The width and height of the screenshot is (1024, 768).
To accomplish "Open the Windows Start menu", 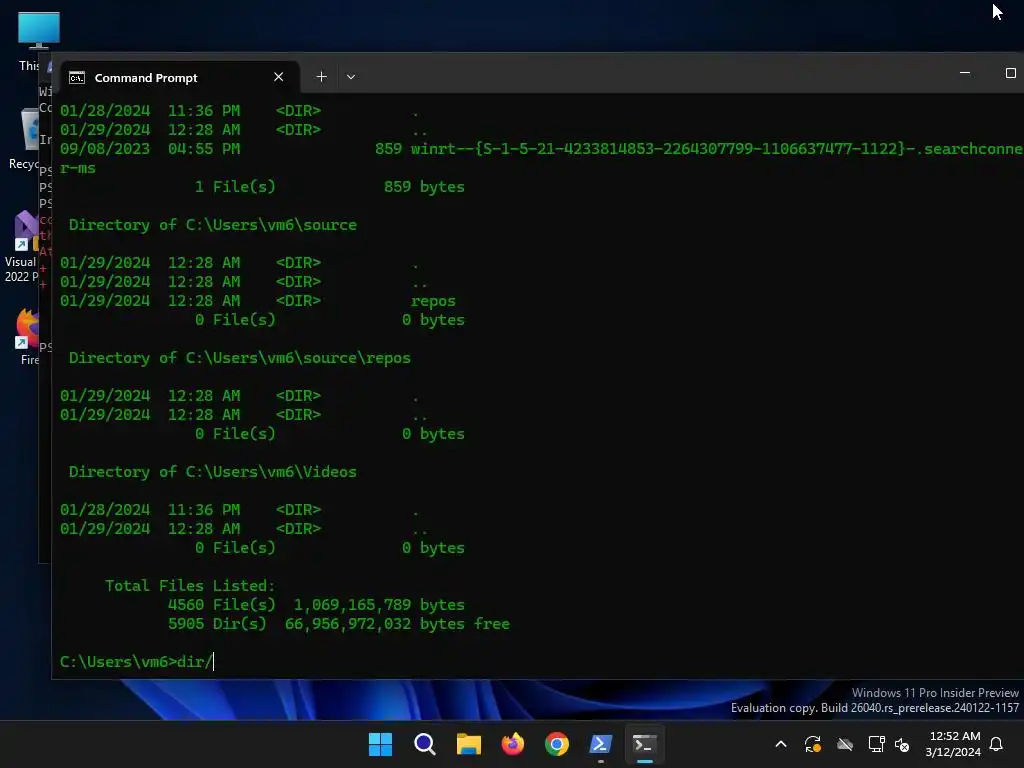I will (380, 744).
